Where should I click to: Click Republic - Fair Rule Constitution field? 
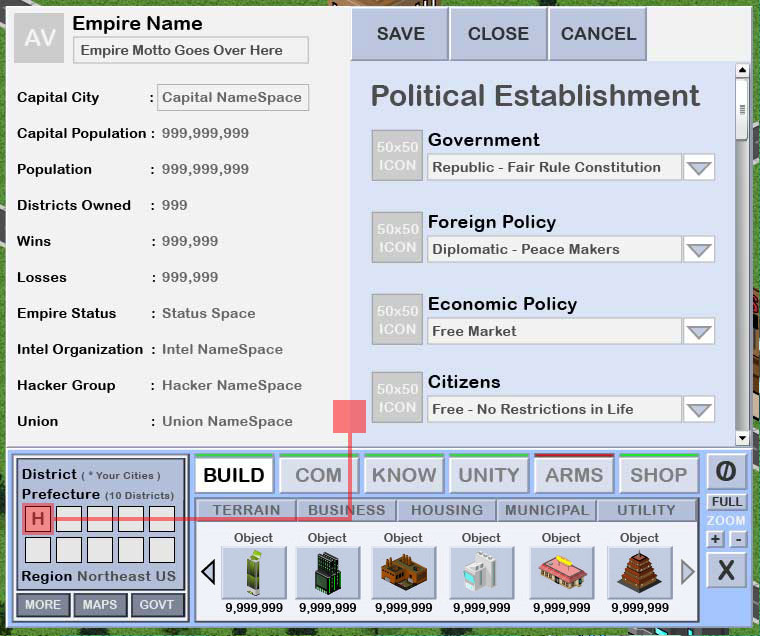tap(554, 168)
